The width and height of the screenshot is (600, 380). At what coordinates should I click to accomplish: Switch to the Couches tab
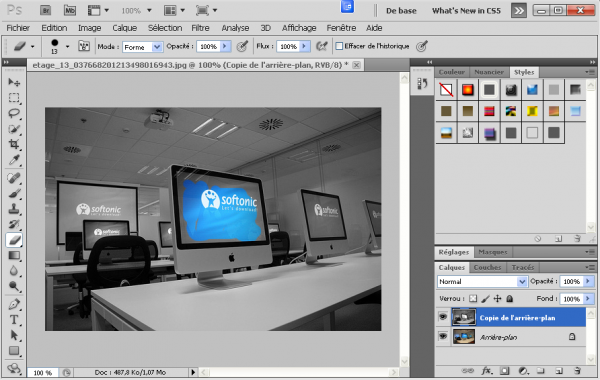pos(487,267)
